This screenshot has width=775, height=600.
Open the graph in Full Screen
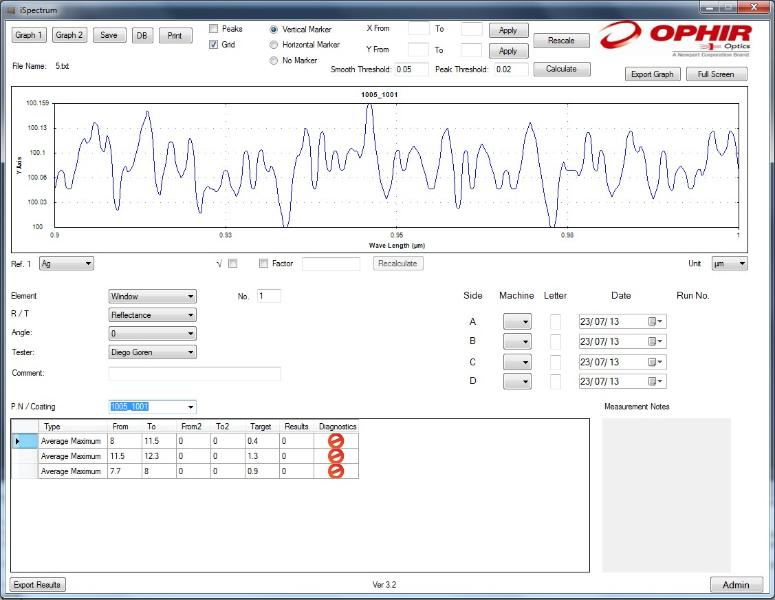point(716,74)
